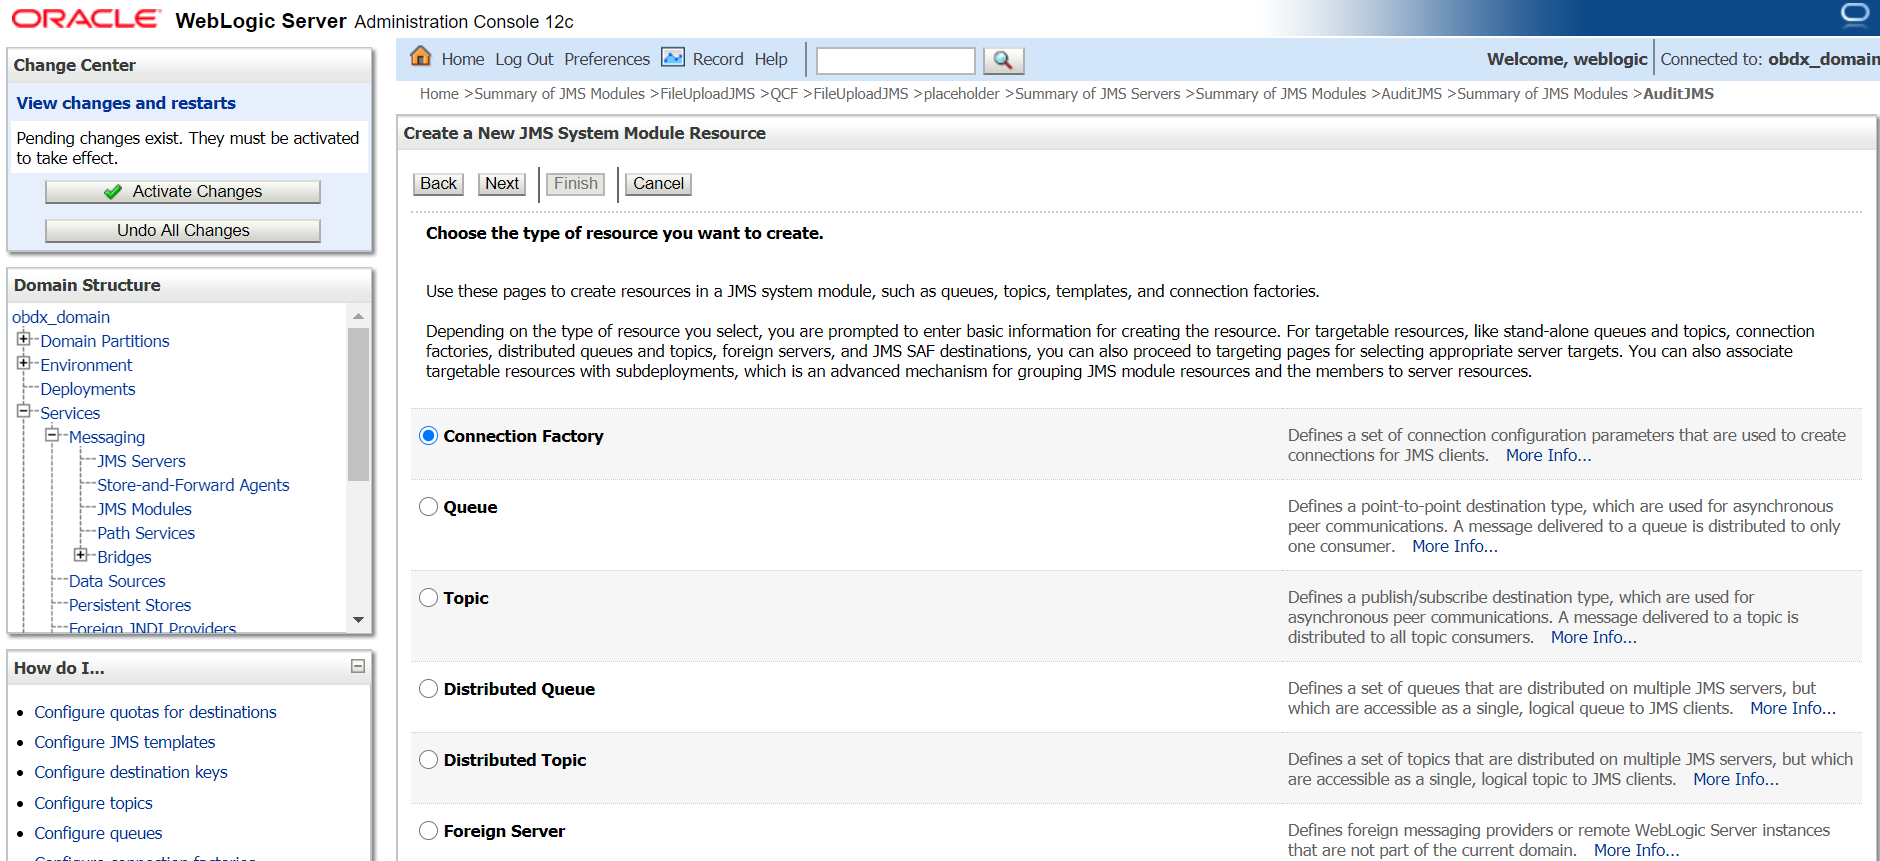Viewport: 1880px width, 861px height.
Task: Click QCF in the breadcrumb trail
Action: pyautogui.click(x=784, y=94)
